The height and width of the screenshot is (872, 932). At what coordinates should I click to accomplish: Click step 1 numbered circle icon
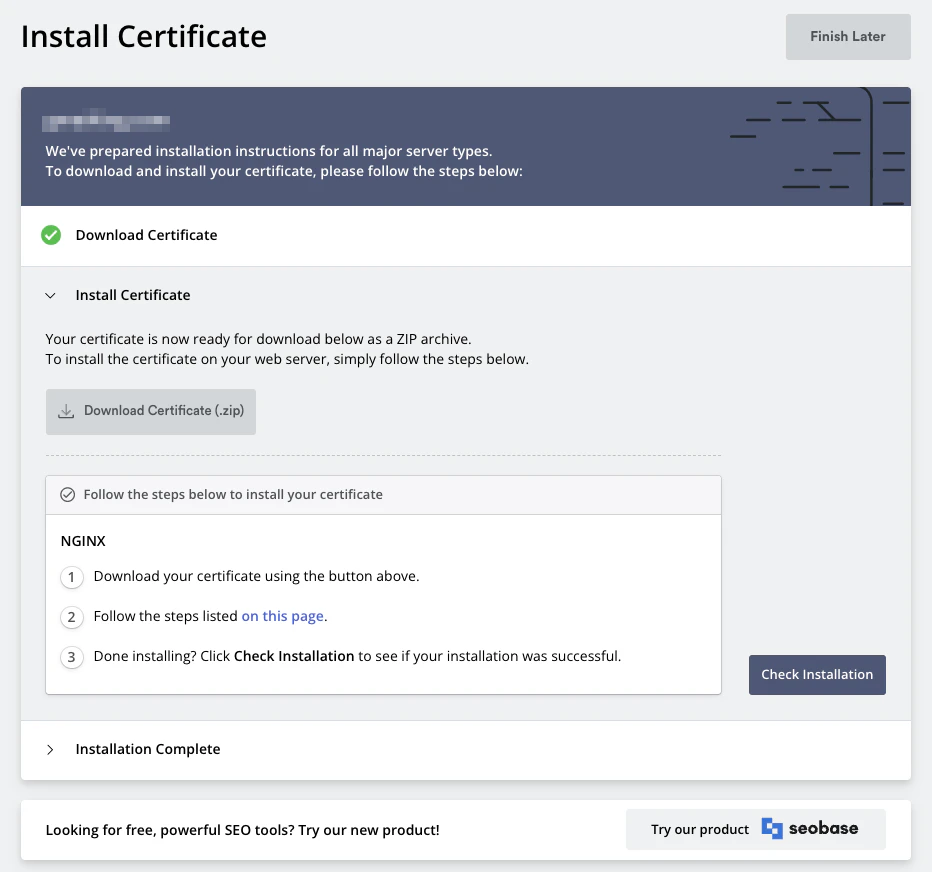pyautogui.click(x=71, y=577)
